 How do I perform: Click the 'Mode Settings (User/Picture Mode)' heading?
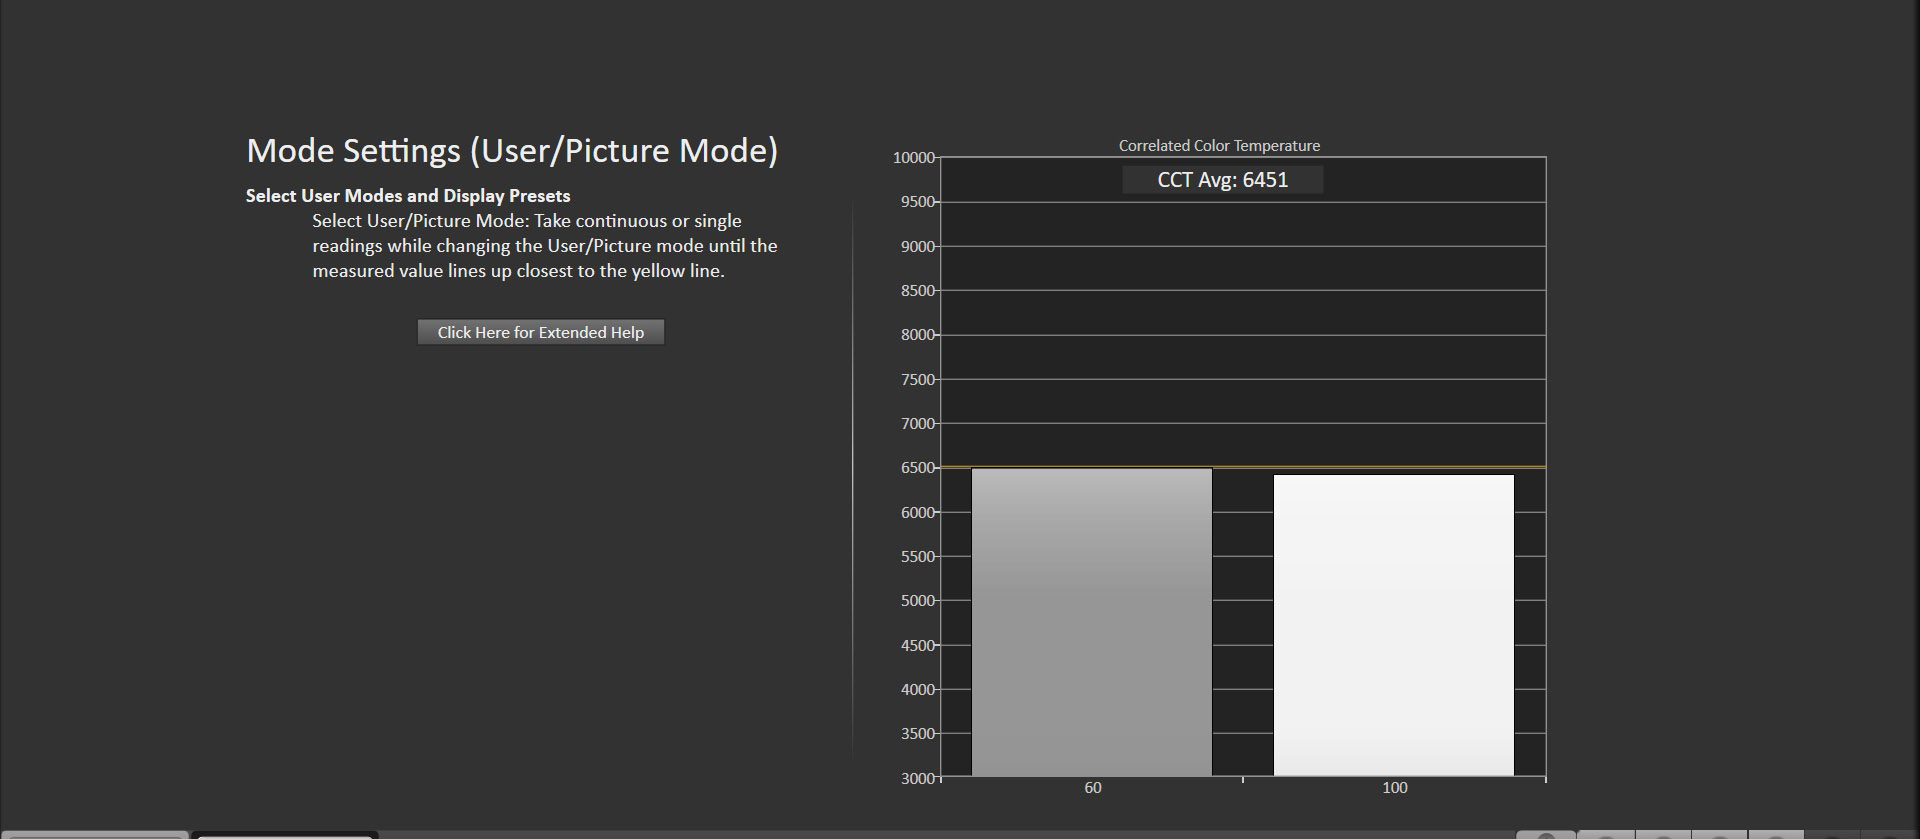point(512,151)
